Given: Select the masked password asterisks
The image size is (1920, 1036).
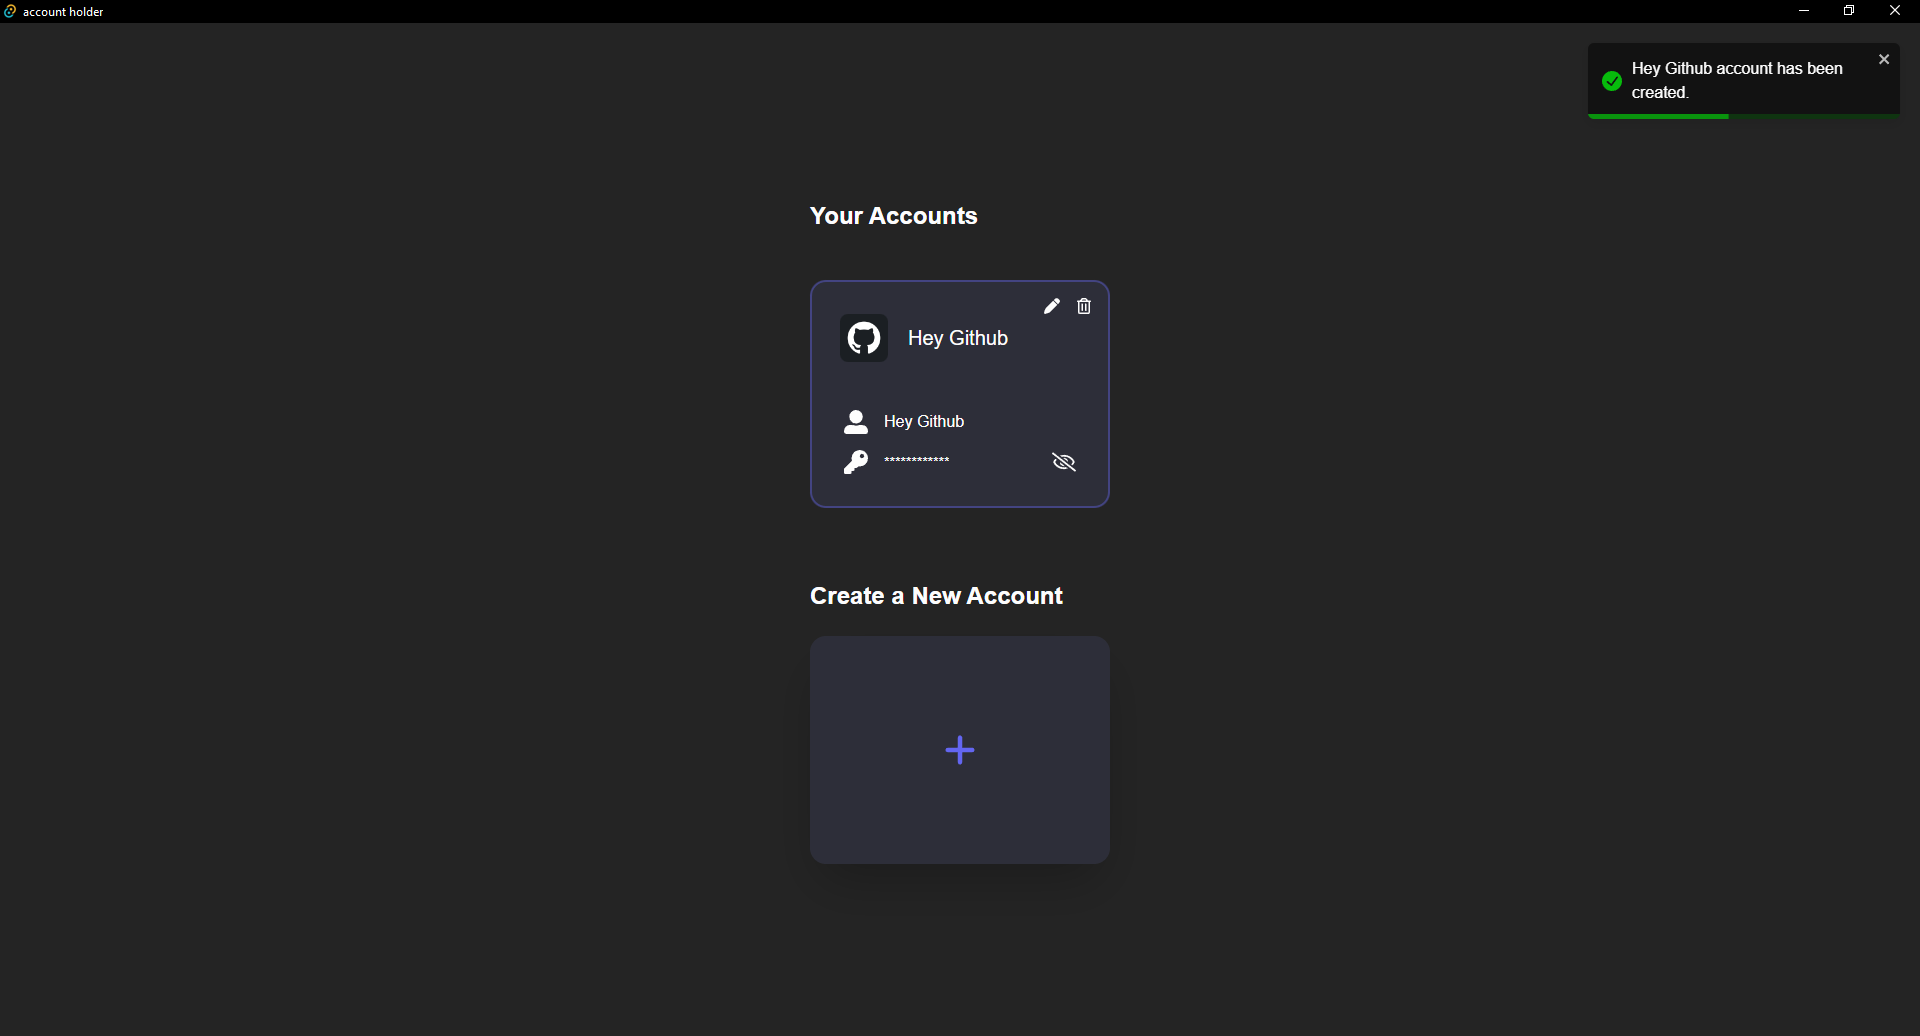Looking at the screenshot, I should (x=917, y=460).
